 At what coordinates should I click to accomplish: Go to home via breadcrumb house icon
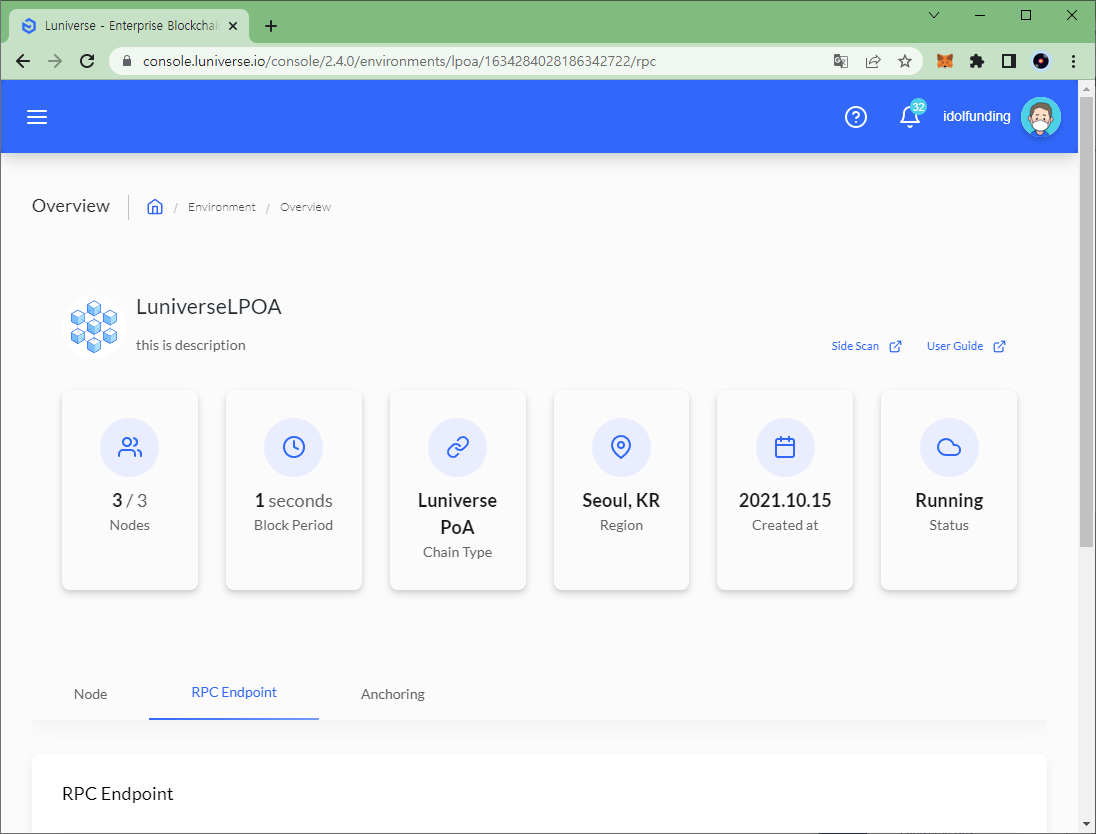pyautogui.click(x=154, y=207)
